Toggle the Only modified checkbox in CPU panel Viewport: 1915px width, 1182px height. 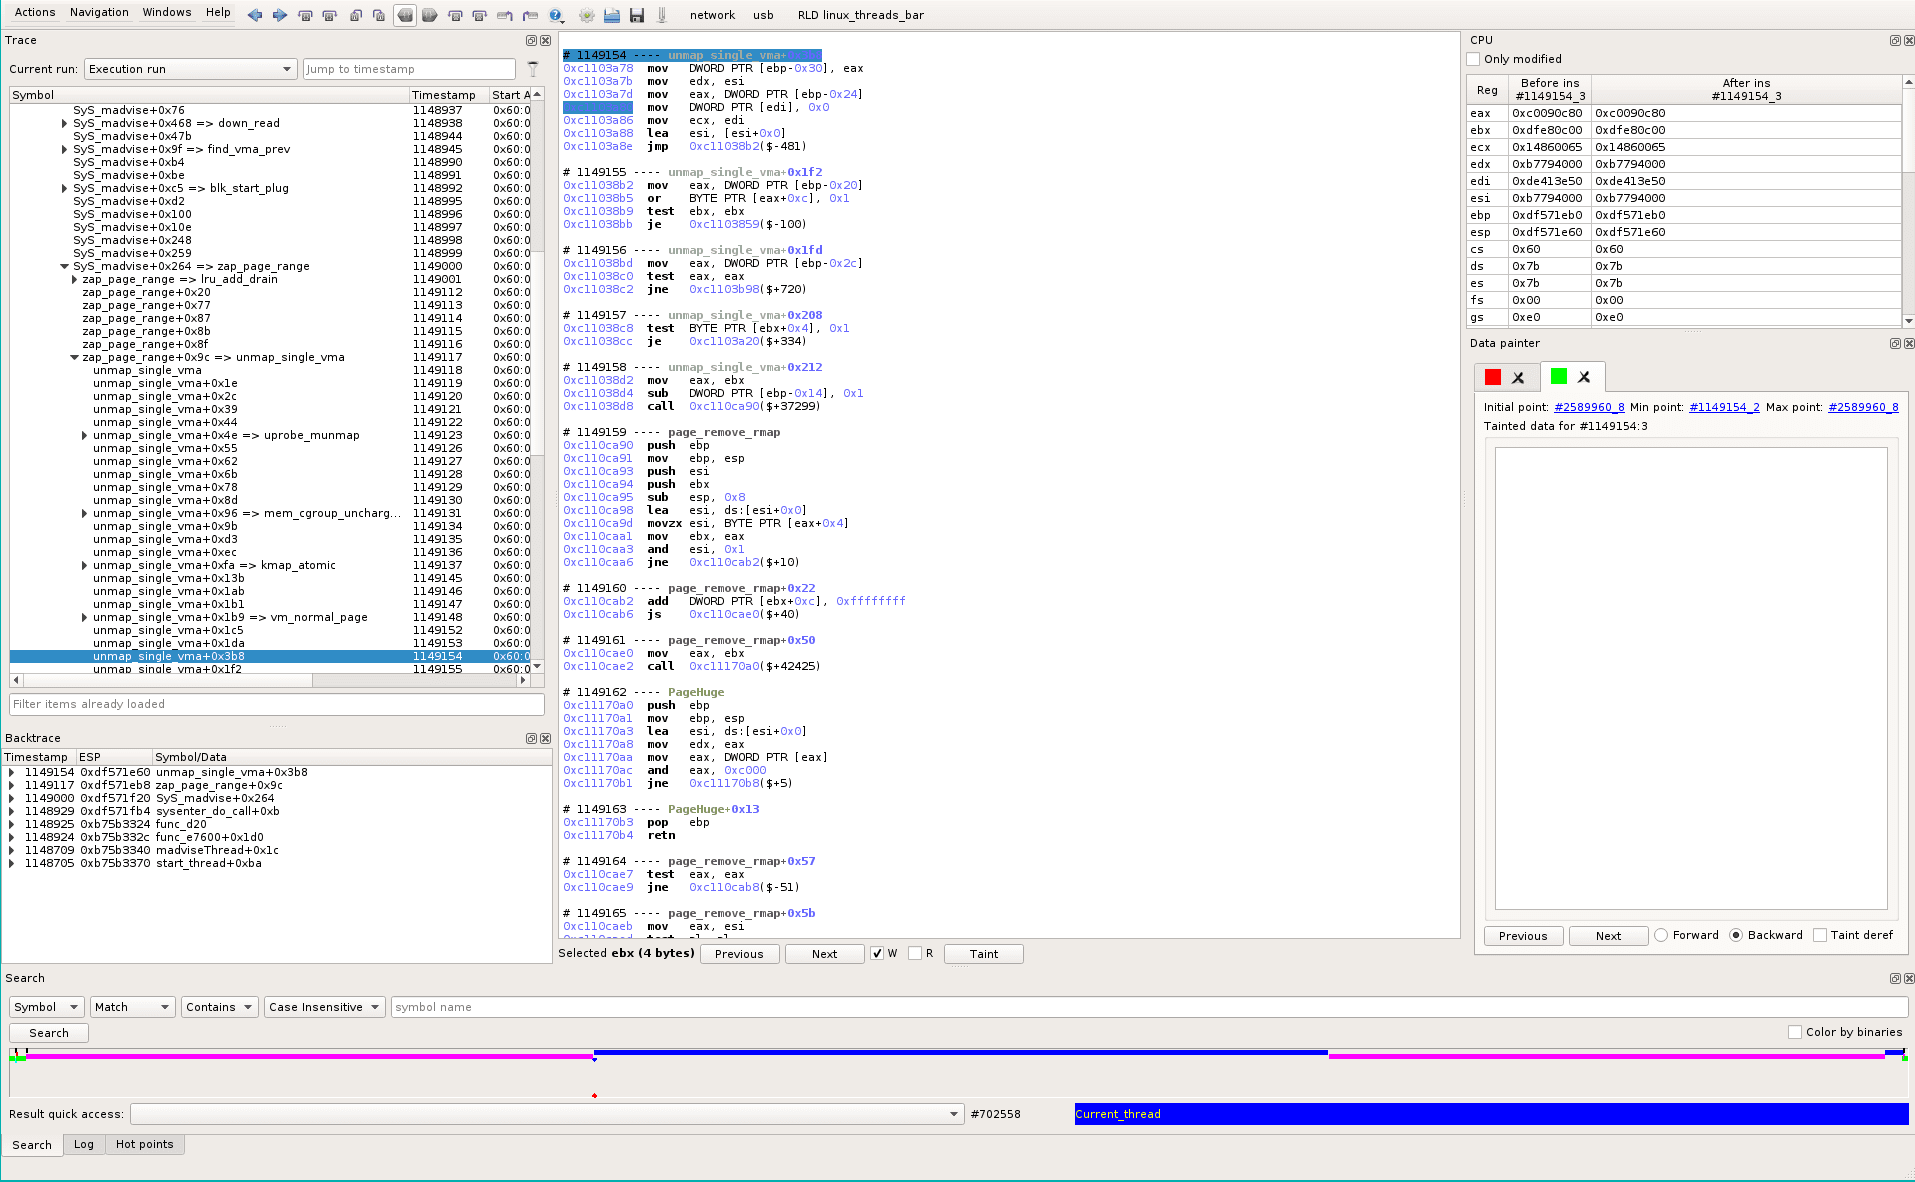[x=1472, y=59]
